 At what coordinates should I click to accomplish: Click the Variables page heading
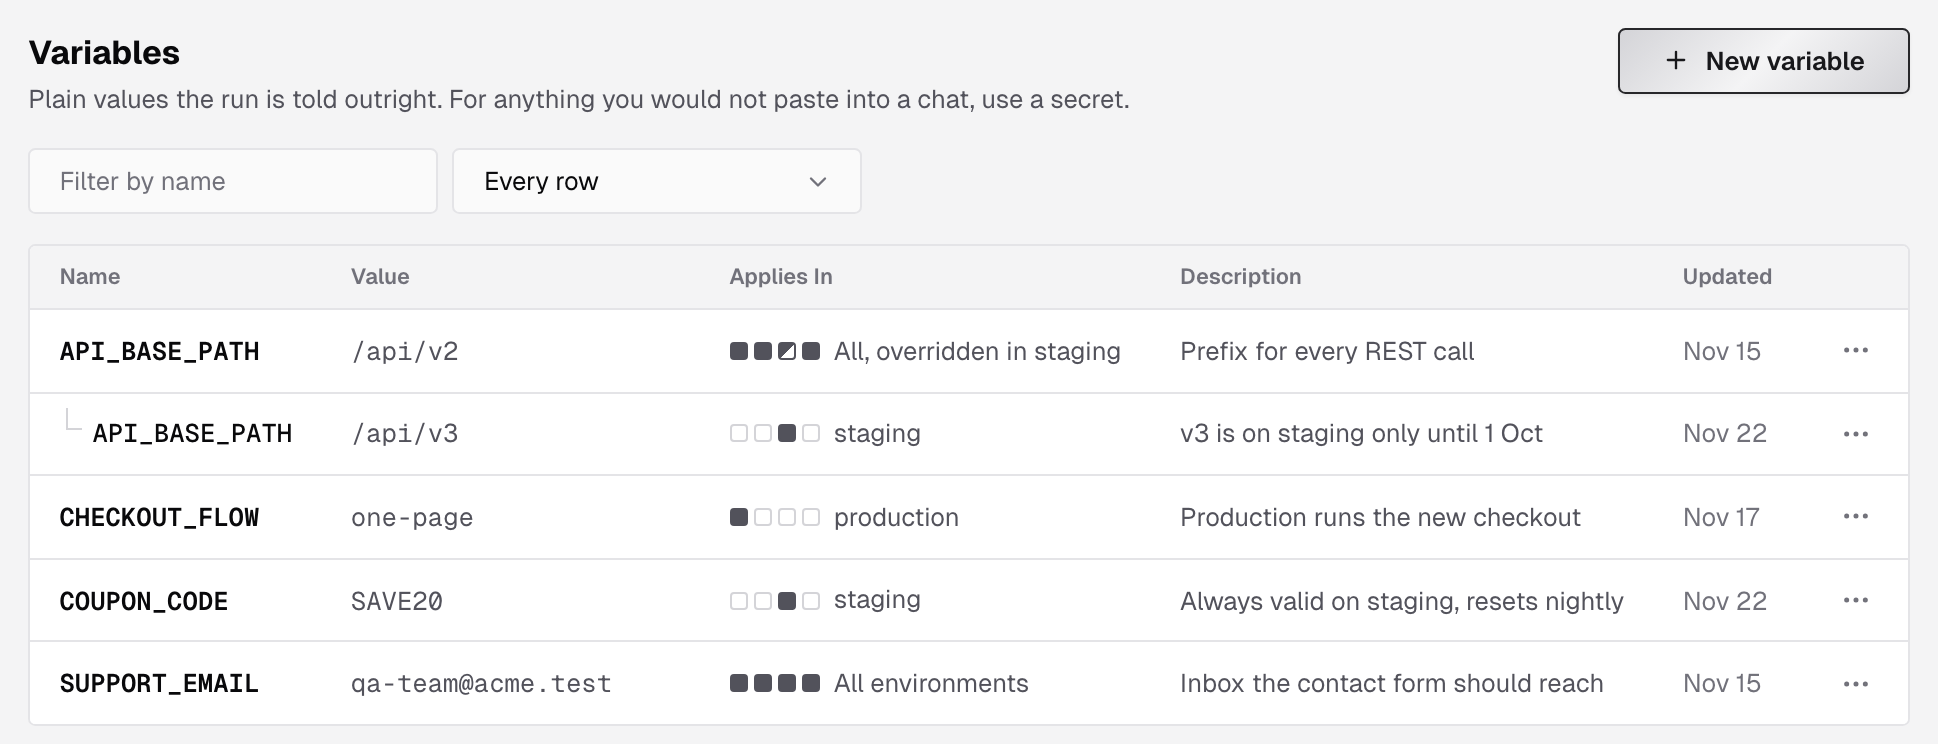(x=104, y=53)
